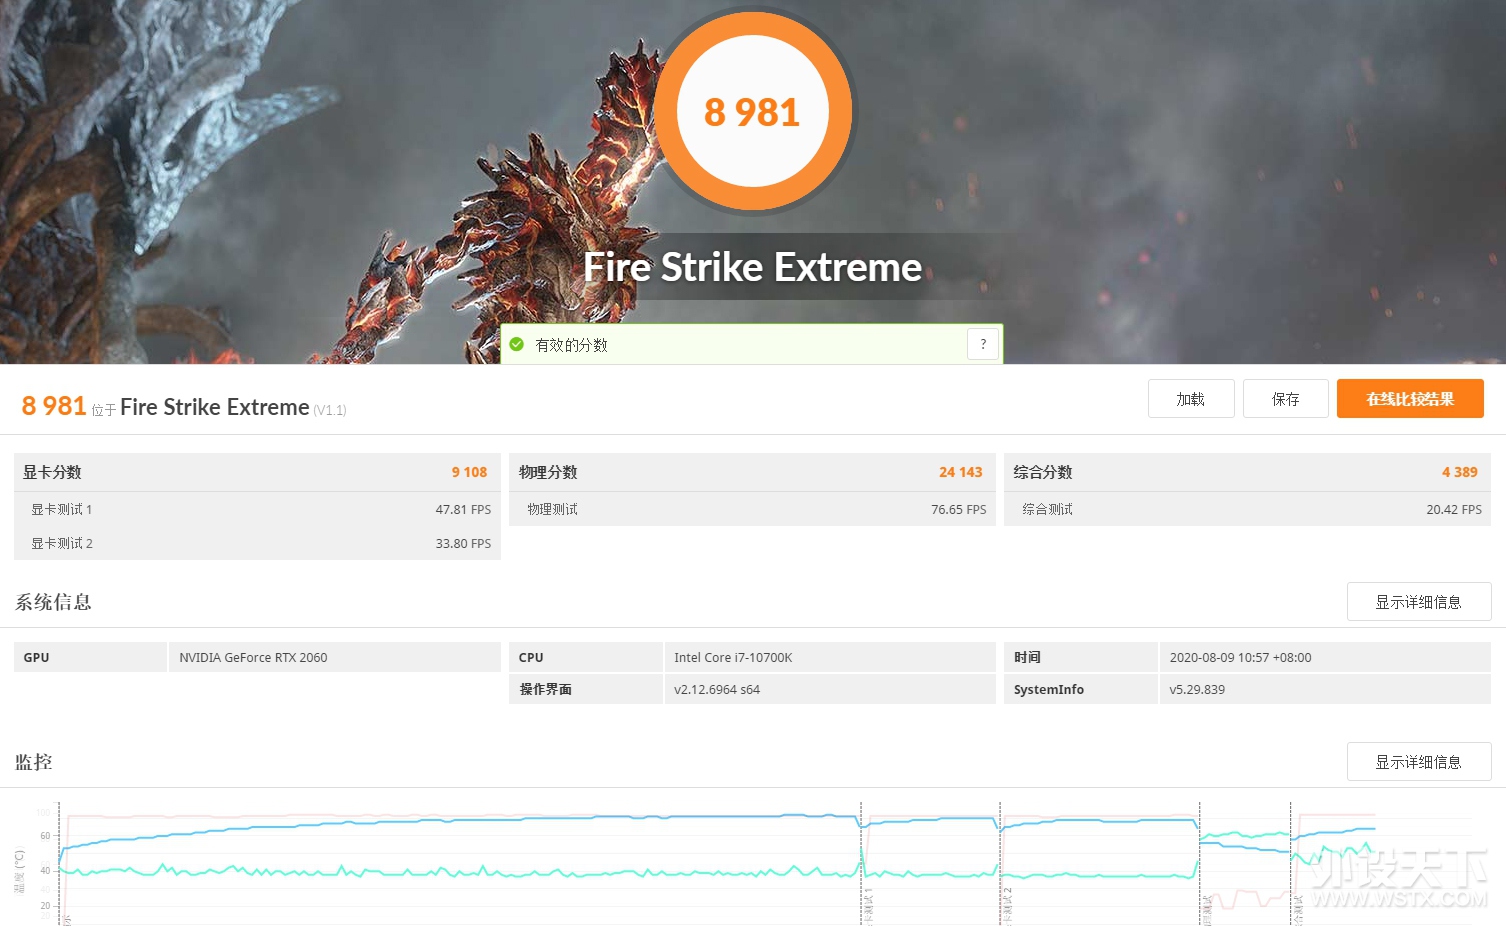Select the 2020-08-09 10:57 +08:00 timestamp
The image size is (1506, 926).
click(x=1240, y=657)
